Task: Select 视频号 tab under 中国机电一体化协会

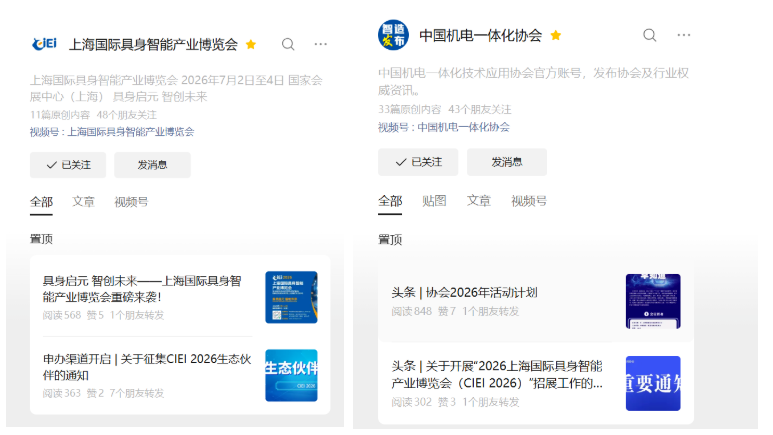Action: 529,201
